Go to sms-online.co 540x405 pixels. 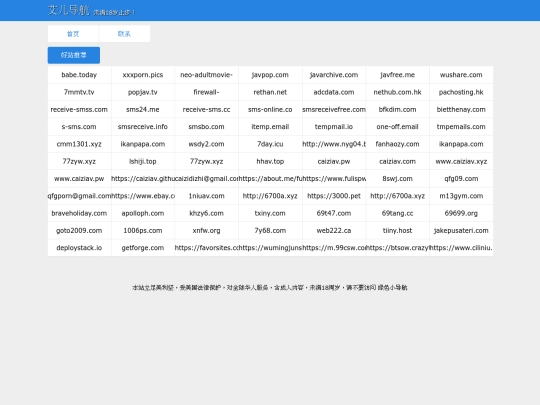coord(270,109)
